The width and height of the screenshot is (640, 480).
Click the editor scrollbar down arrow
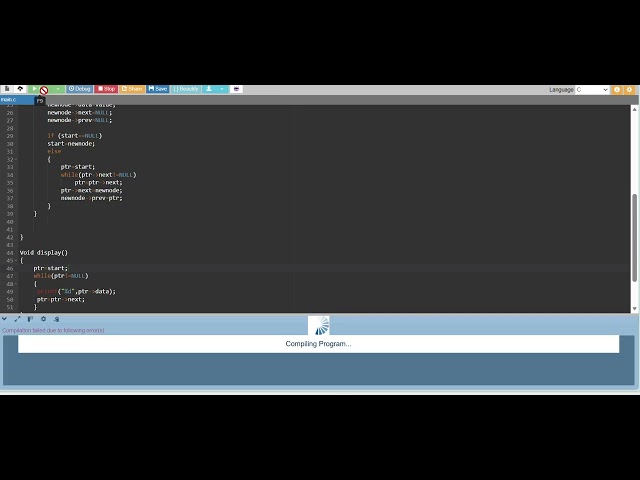click(x=635, y=309)
